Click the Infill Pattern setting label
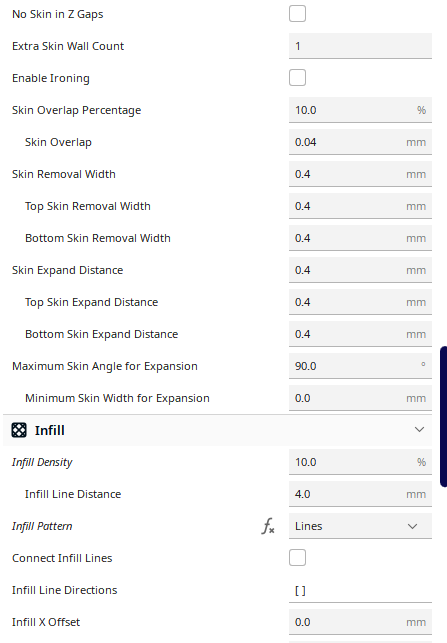The image size is (447, 643). [42, 526]
